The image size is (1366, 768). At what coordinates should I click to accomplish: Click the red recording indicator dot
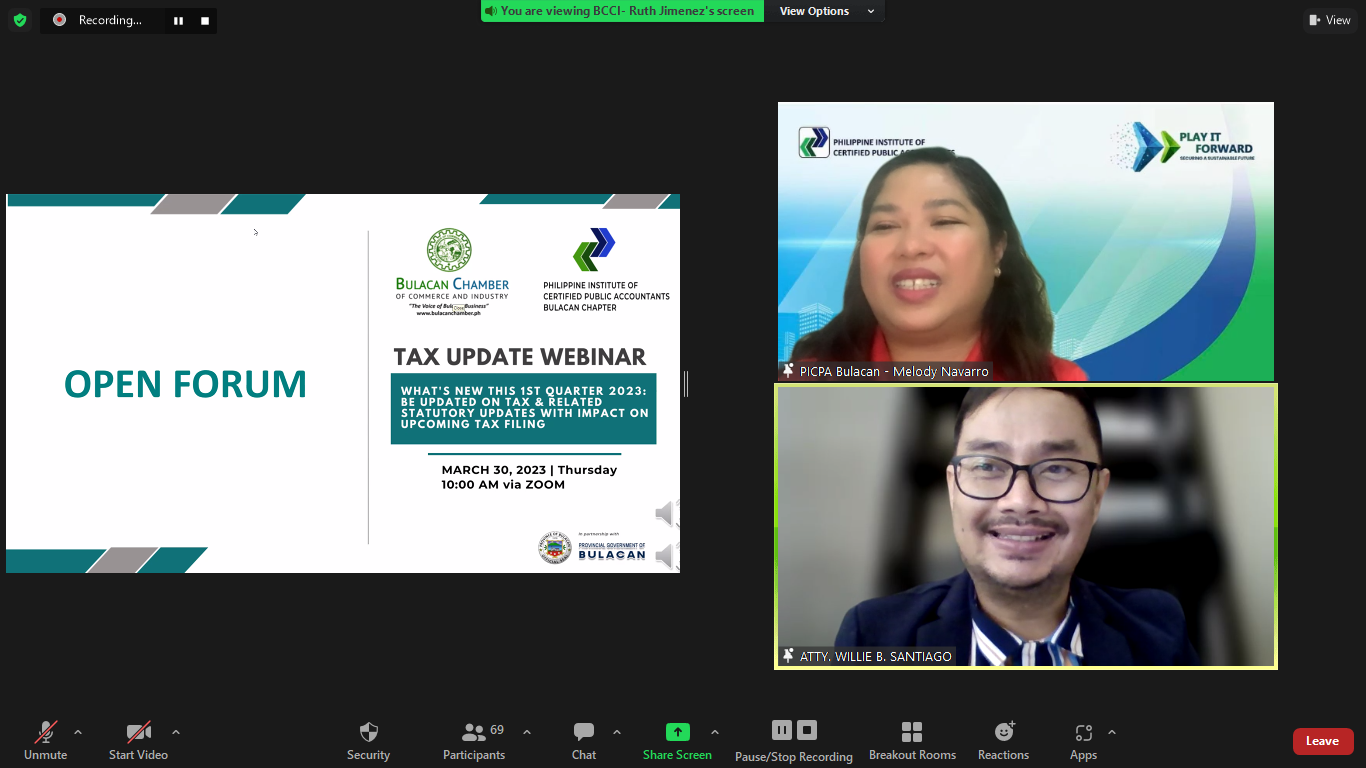[60, 19]
